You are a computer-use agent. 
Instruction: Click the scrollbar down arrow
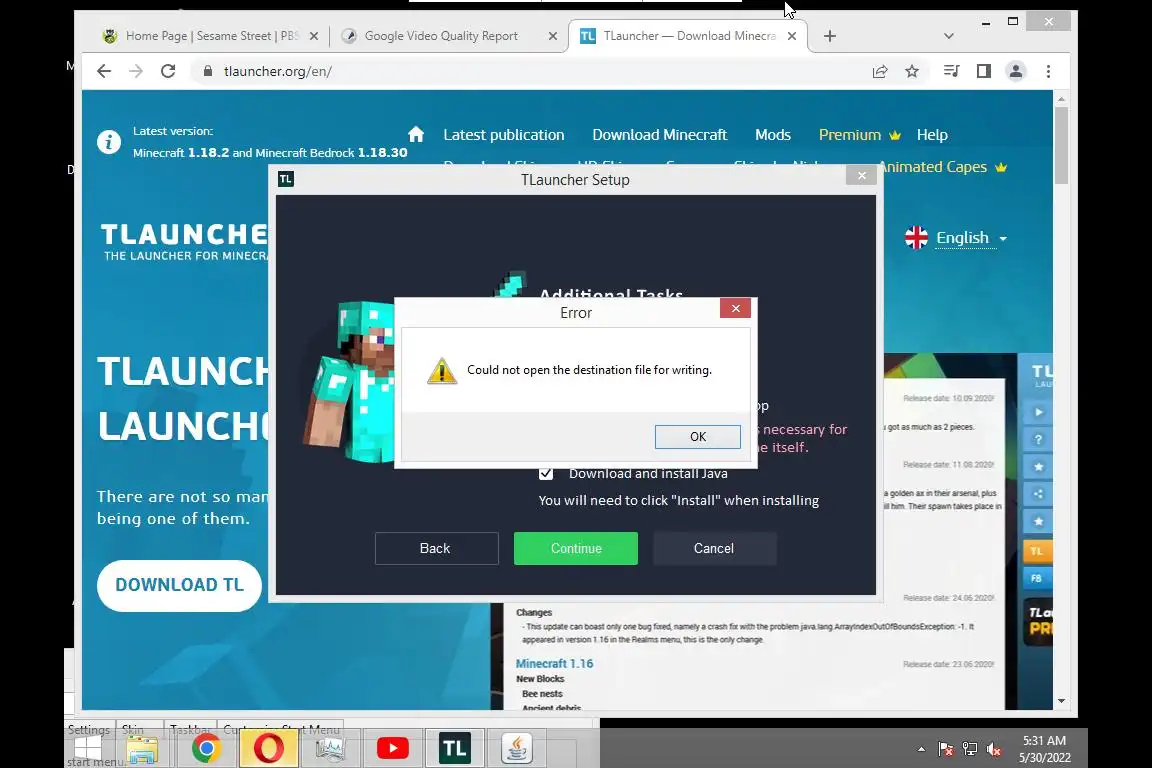pyautogui.click(x=1061, y=701)
